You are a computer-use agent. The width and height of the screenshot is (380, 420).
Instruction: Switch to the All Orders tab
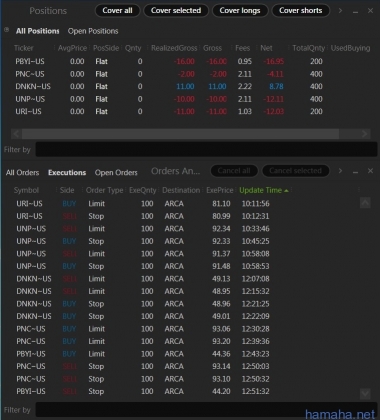click(22, 173)
